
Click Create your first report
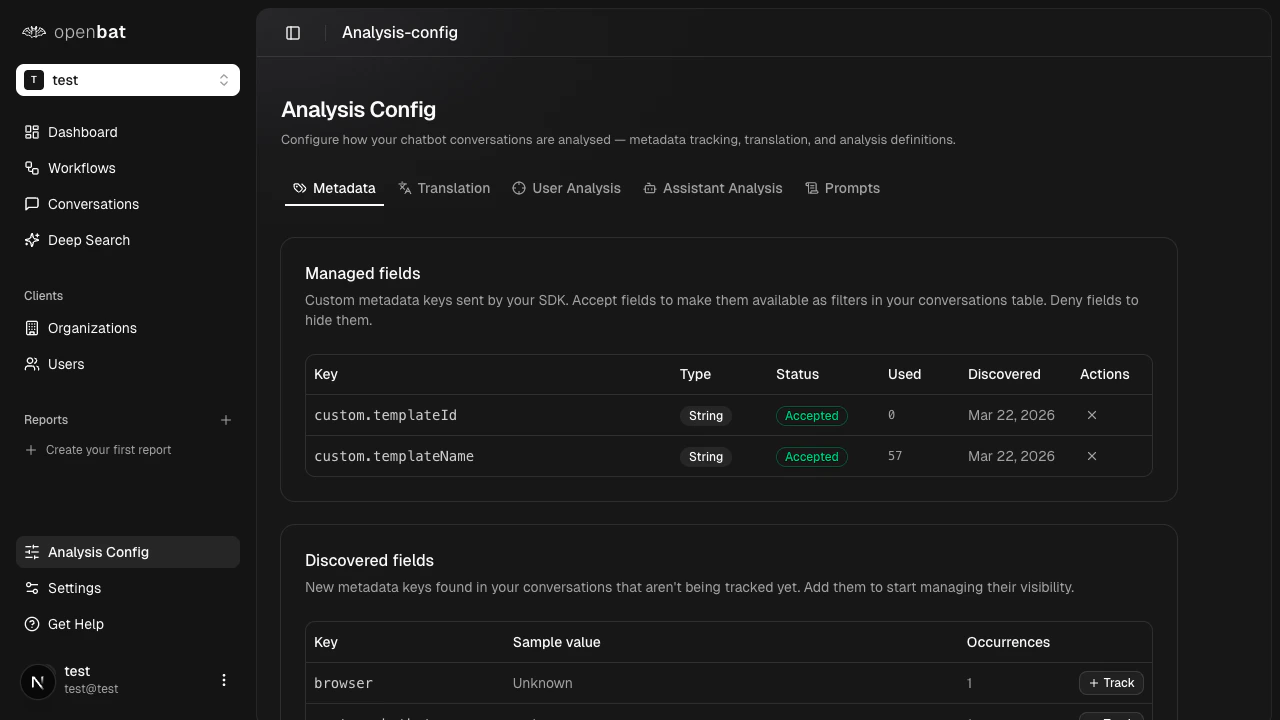coord(108,450)
